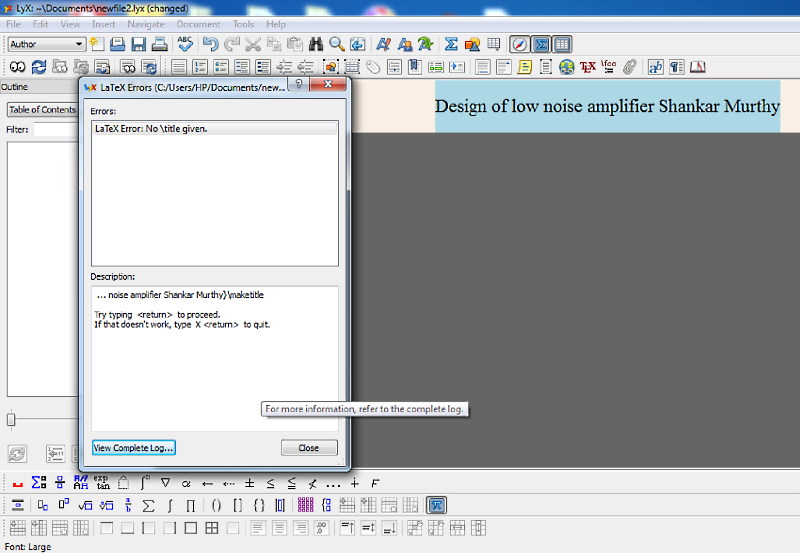Insert curly brace delimiters {}
The image size is (800, 553).
[x=259, y=506]
